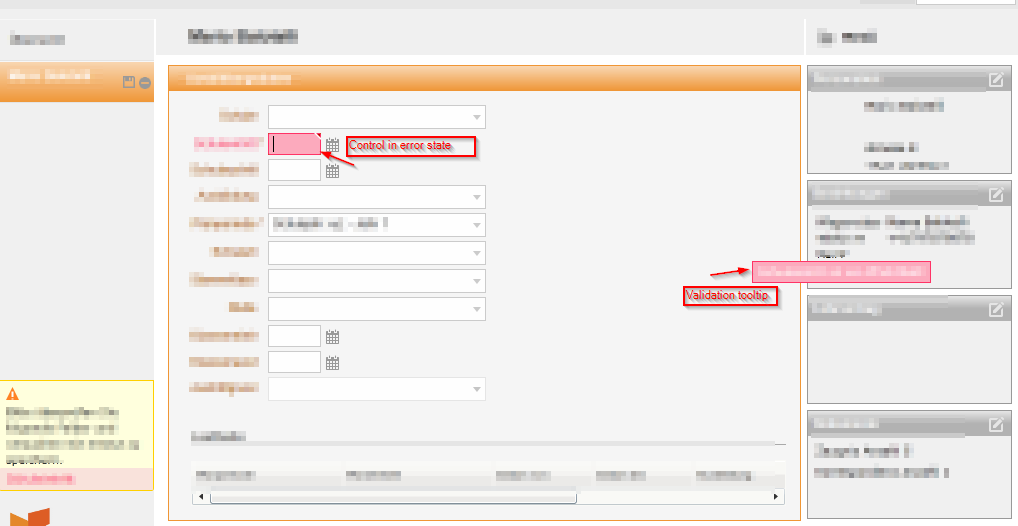
Task: Click the edit pencil icon on first right-side panel
Action: click(x=996, y=80)
